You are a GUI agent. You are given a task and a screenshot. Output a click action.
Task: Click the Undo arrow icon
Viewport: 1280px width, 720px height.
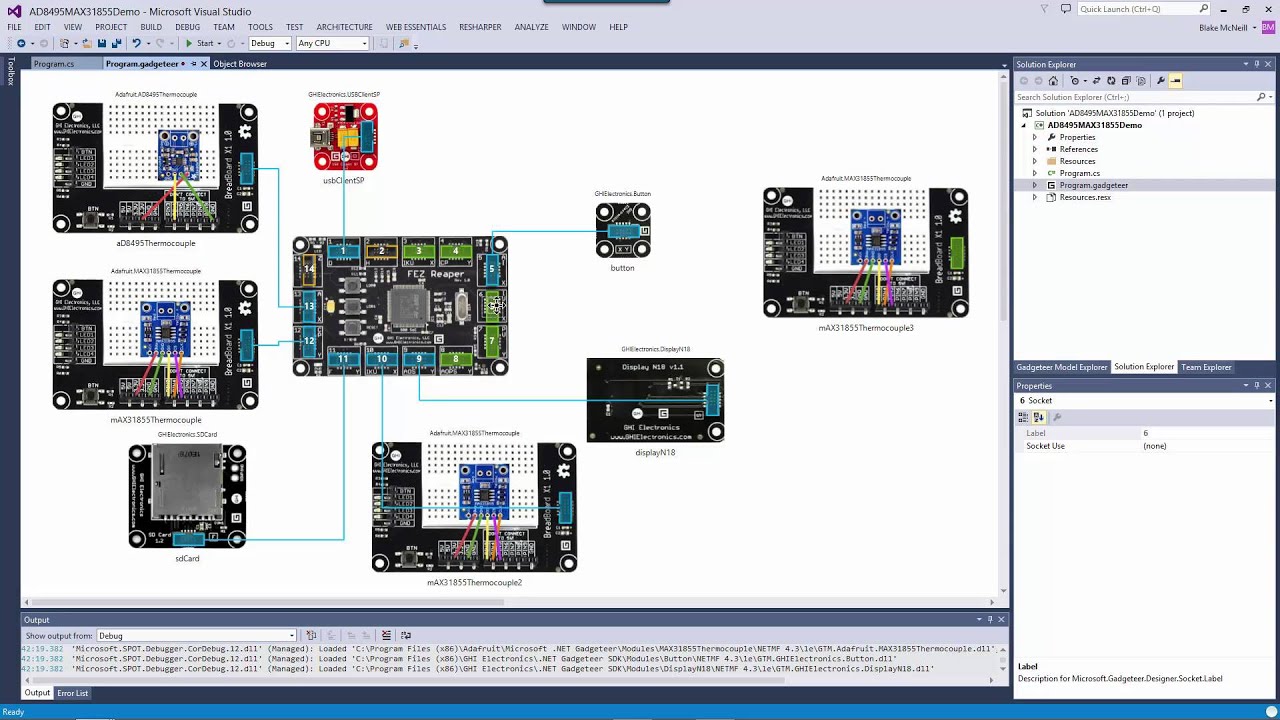[x=137, y=43]
